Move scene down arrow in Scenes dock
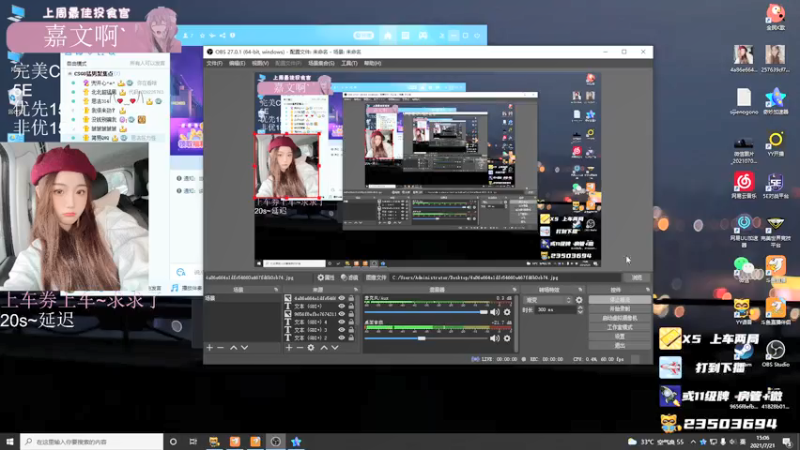The height and width of the screenshot is (450, 800). [244, 347]
